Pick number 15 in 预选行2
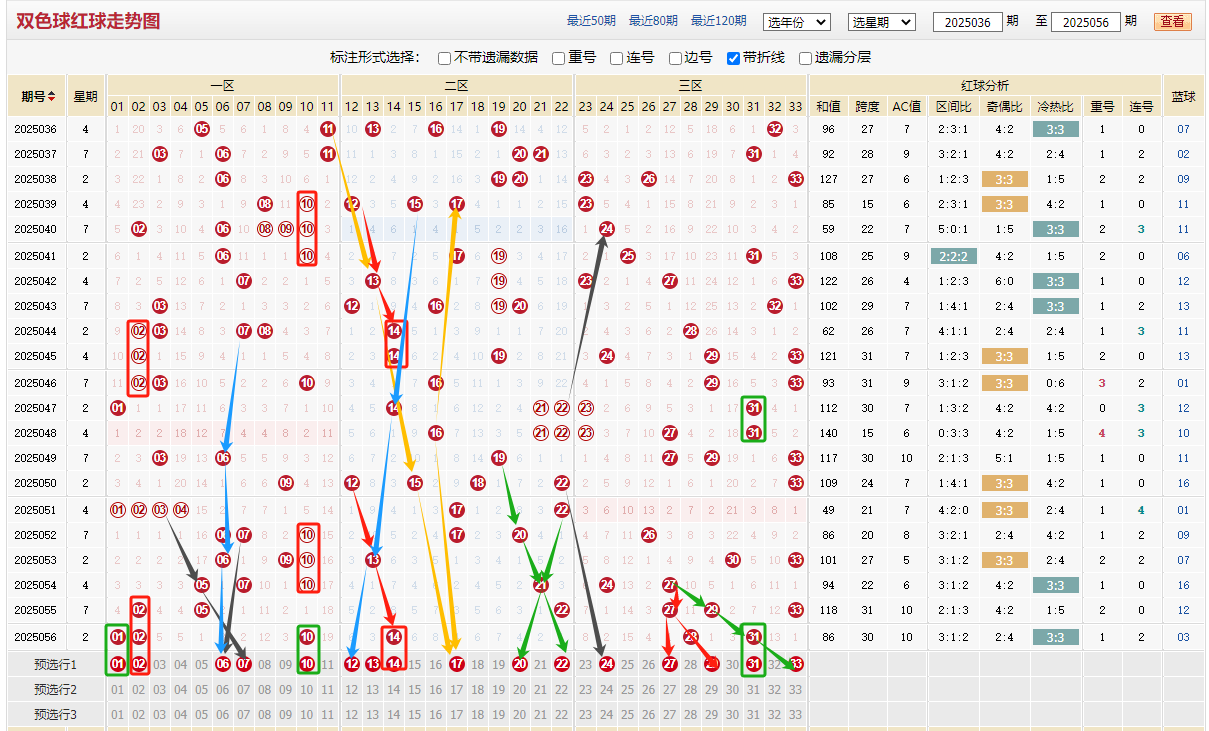 (x=415, y=689)
